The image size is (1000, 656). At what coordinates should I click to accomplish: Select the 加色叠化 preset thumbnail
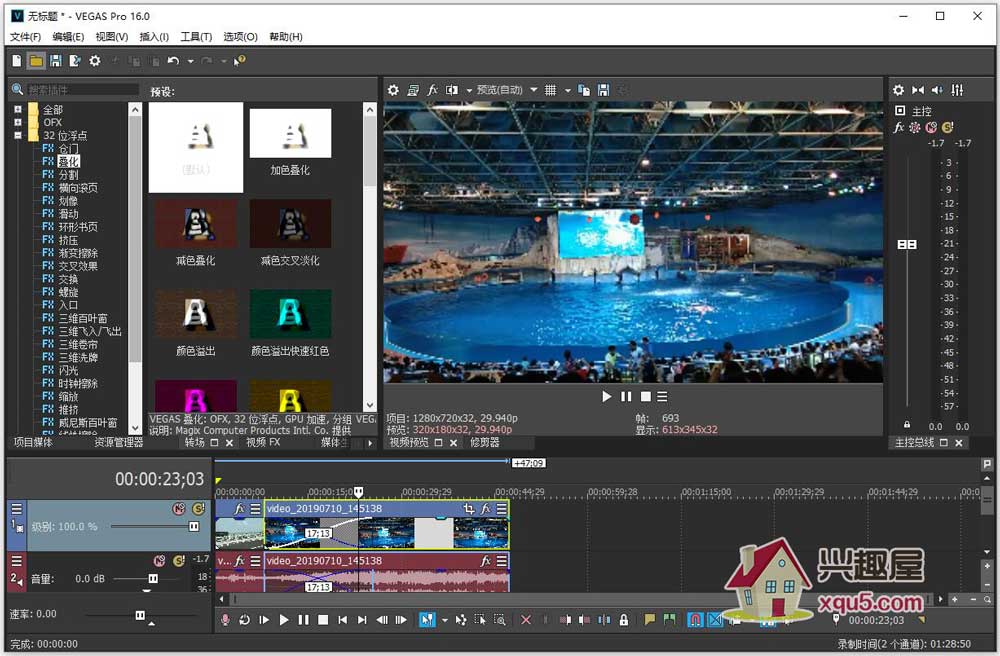(290, 133)
